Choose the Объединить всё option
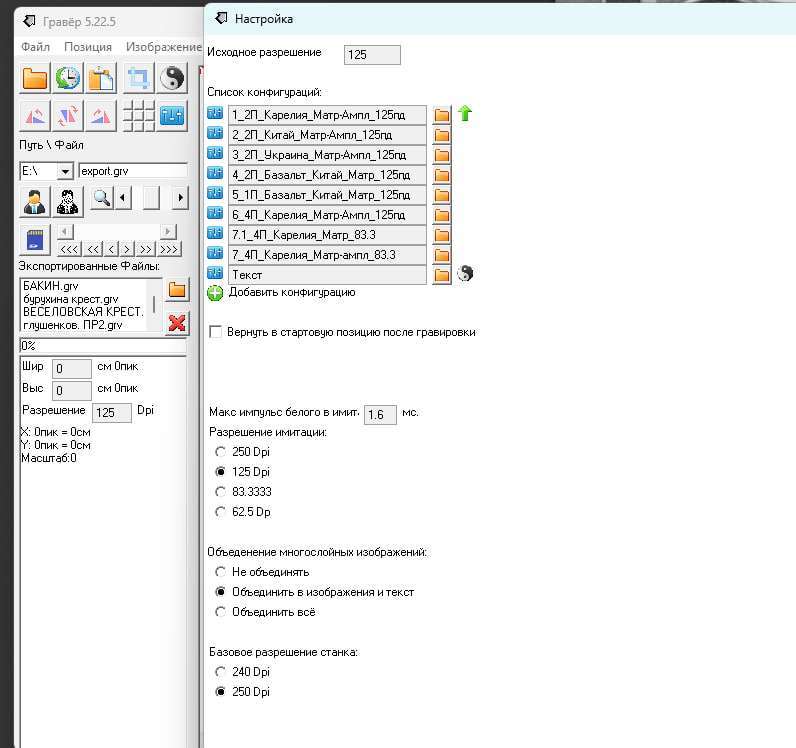796x748 pixels. point(221,612)
